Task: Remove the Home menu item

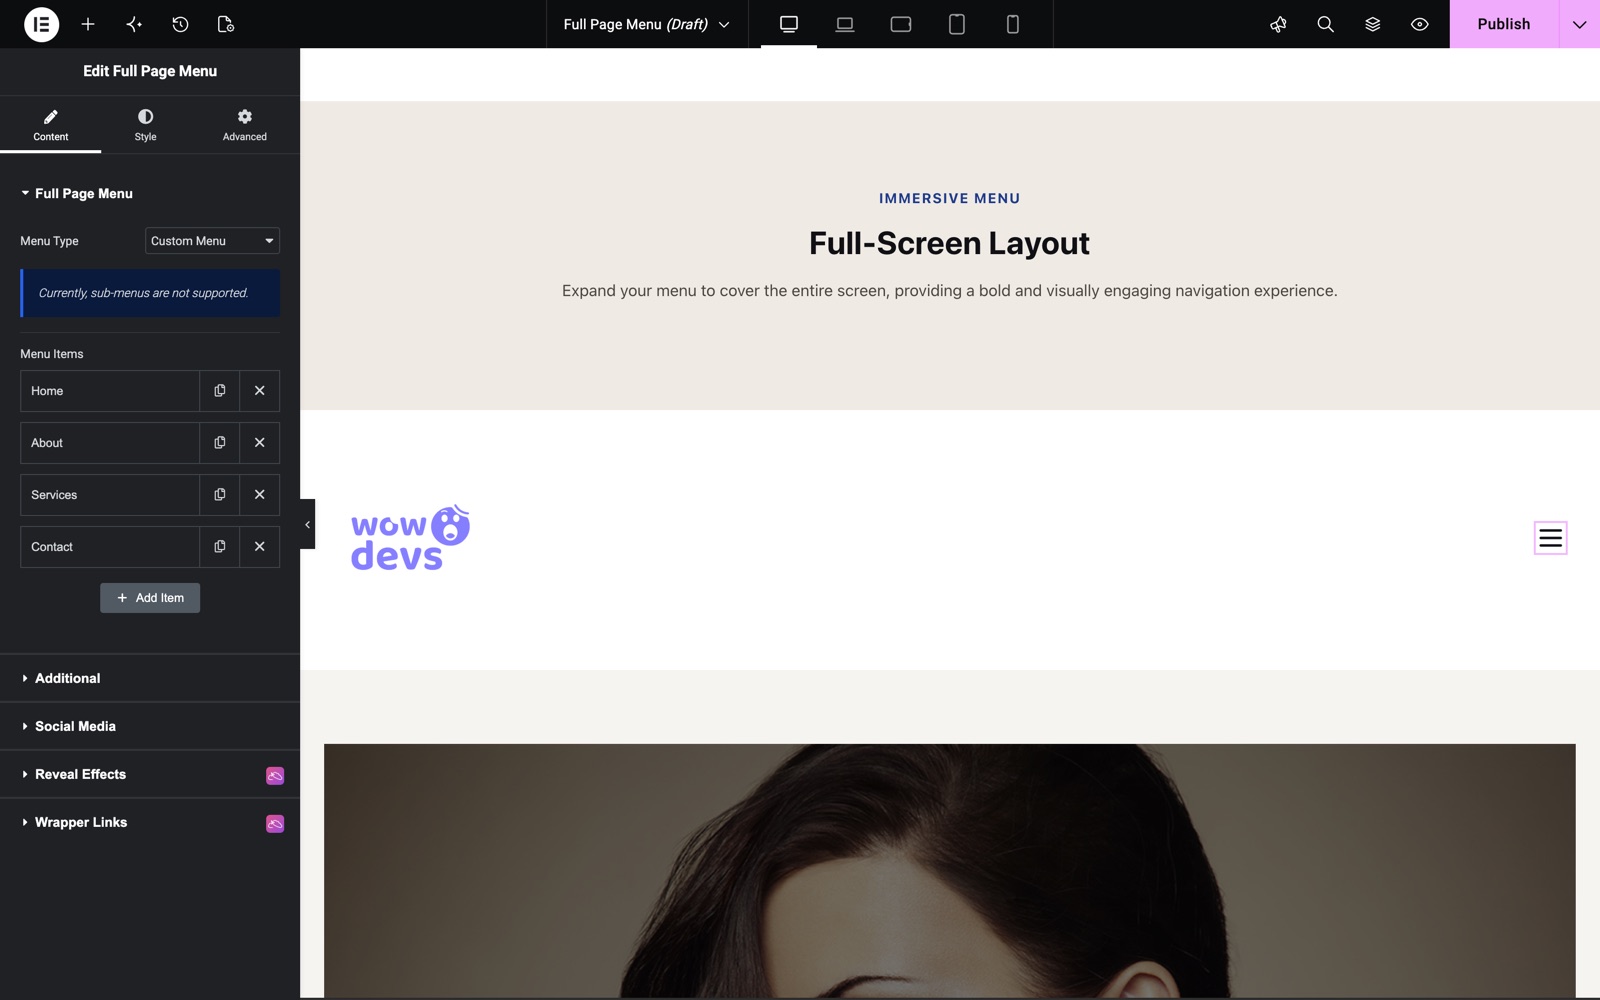Action: coord(260,391)
